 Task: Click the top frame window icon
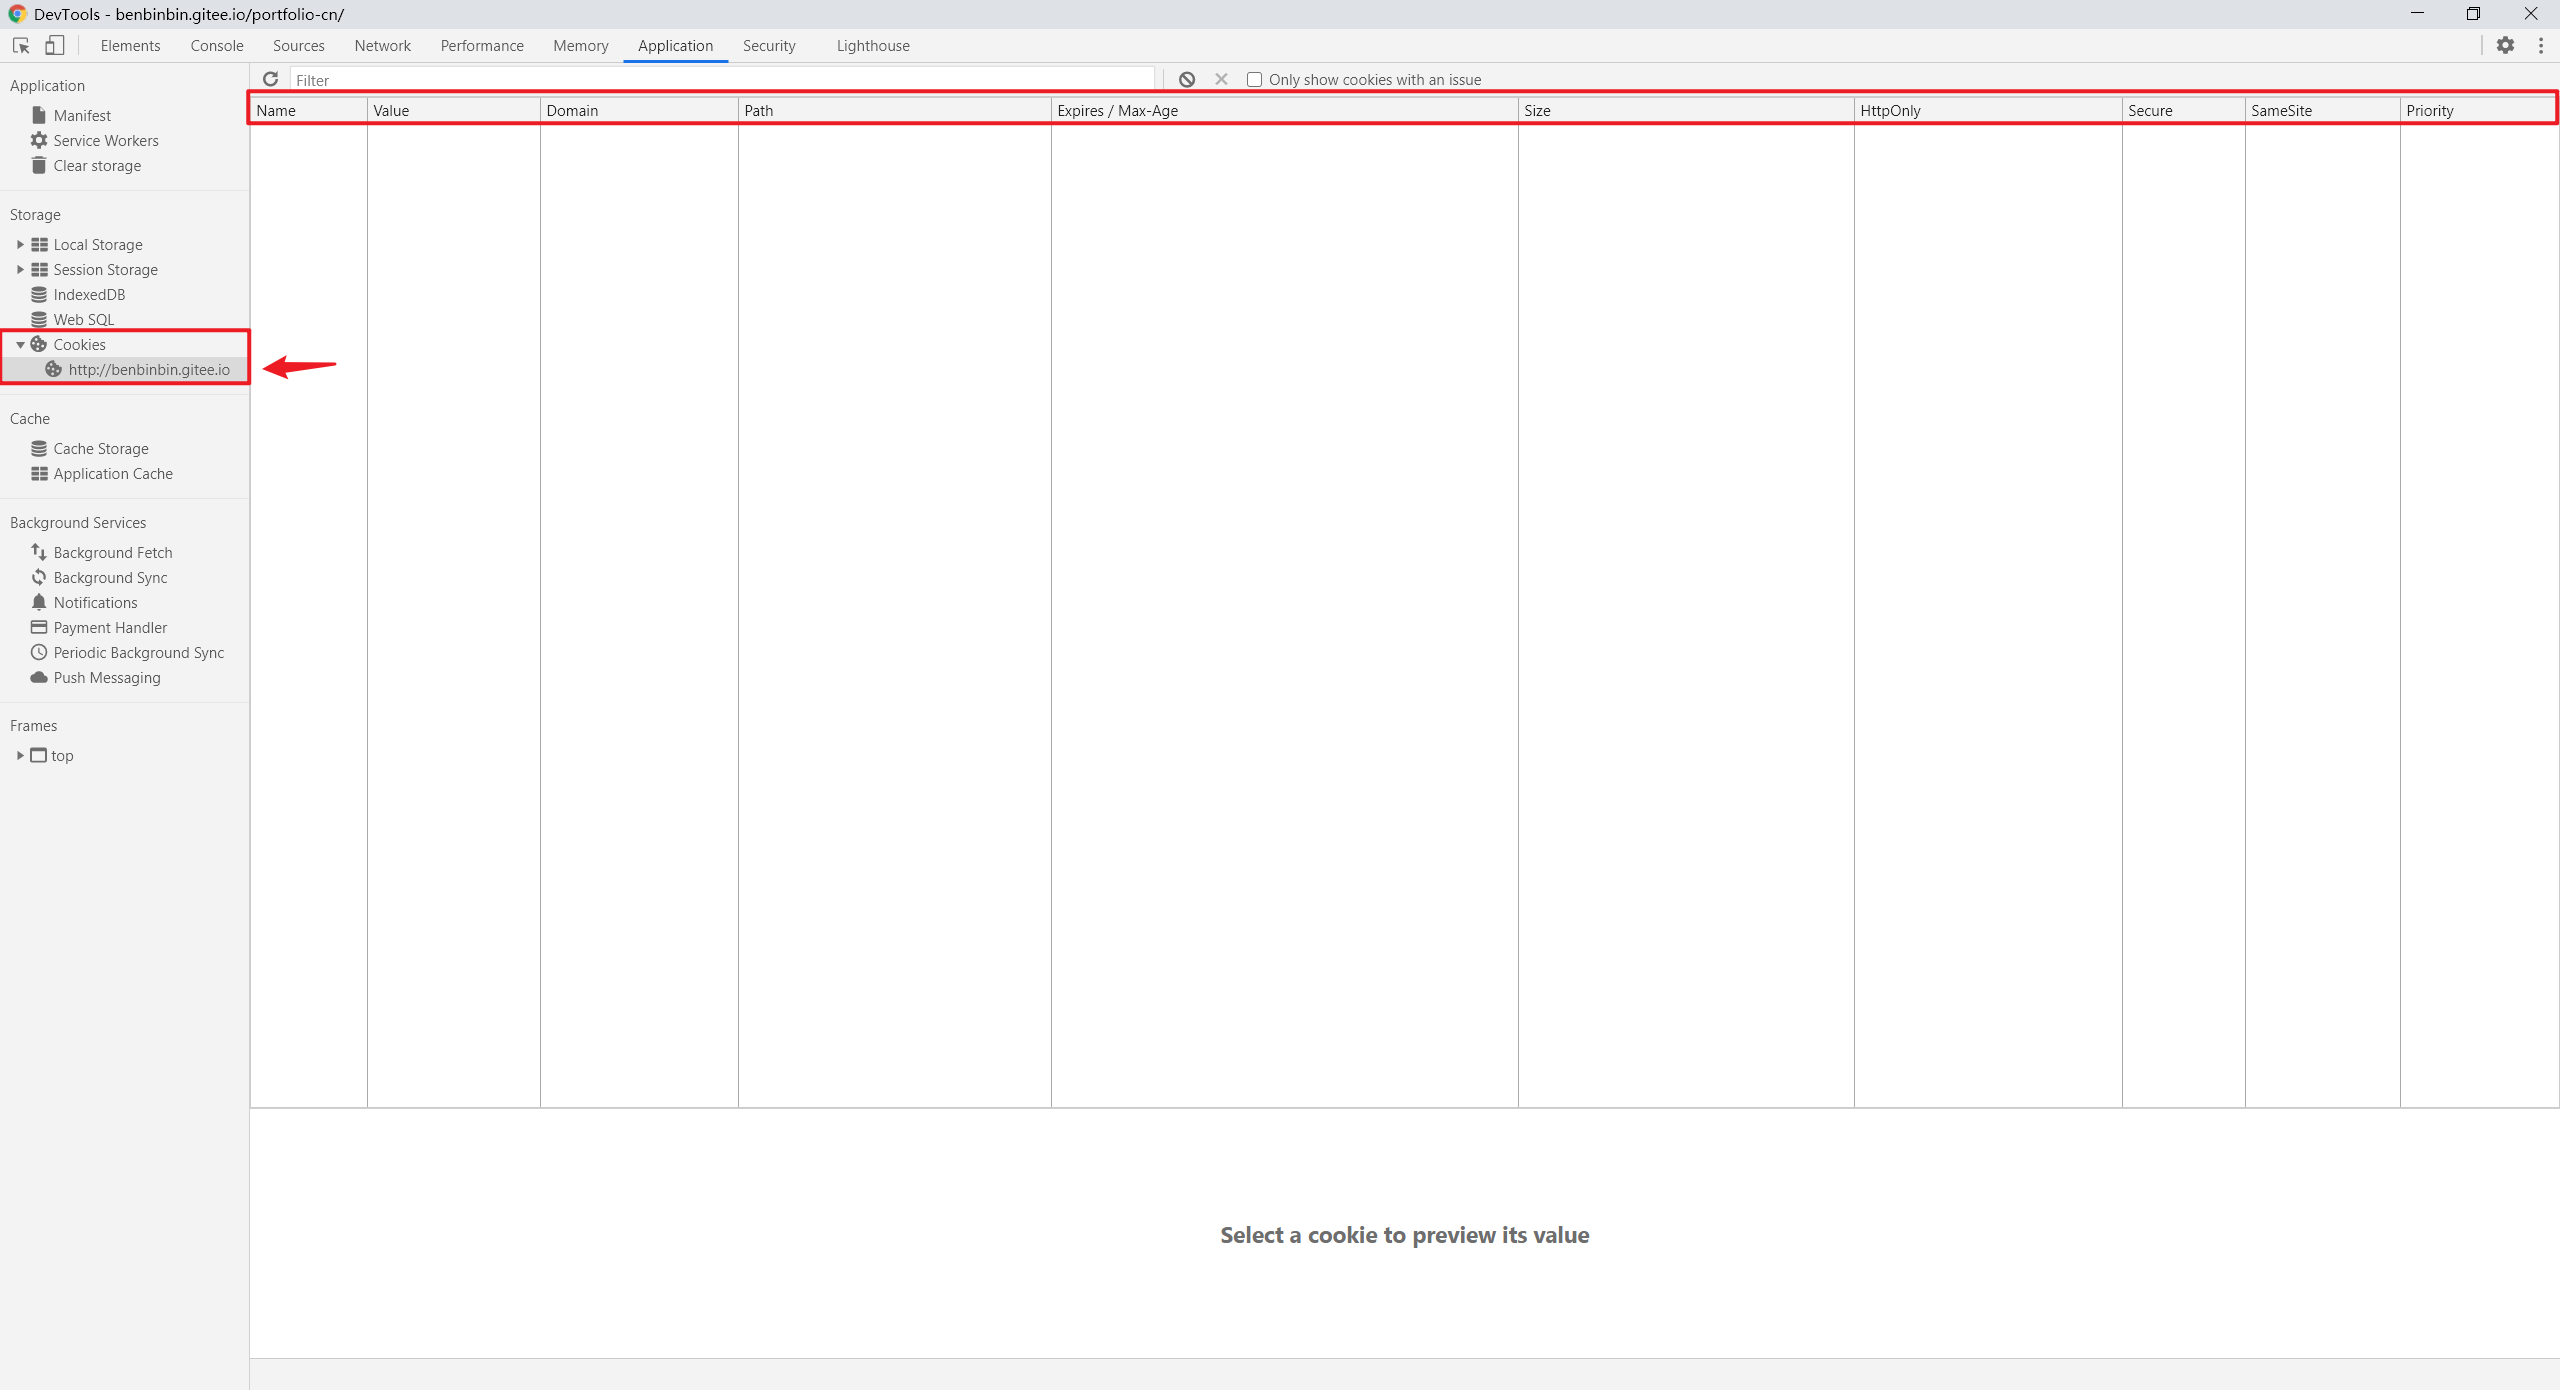point(38,755)
